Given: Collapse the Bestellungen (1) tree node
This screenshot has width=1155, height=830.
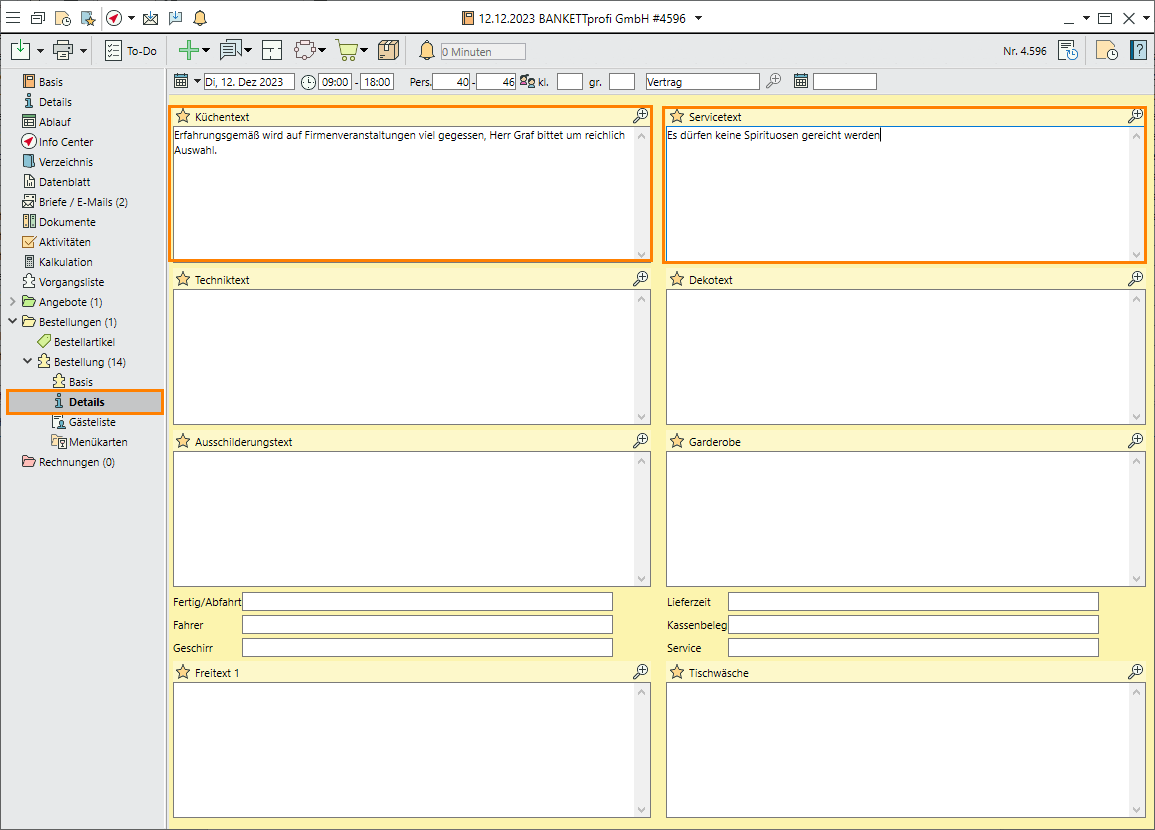Looking at the screenshot, I should 12,322.
